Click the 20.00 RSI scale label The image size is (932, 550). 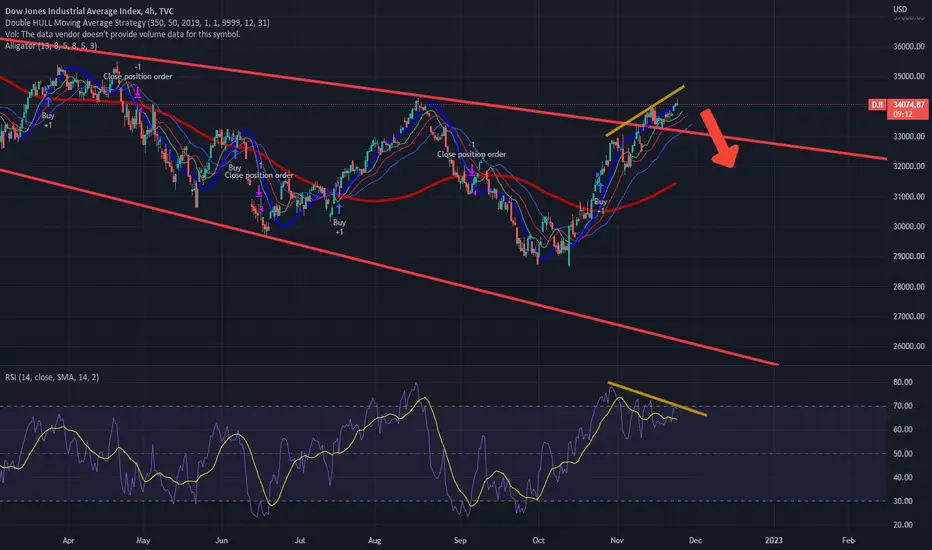[x=902, y=524]
